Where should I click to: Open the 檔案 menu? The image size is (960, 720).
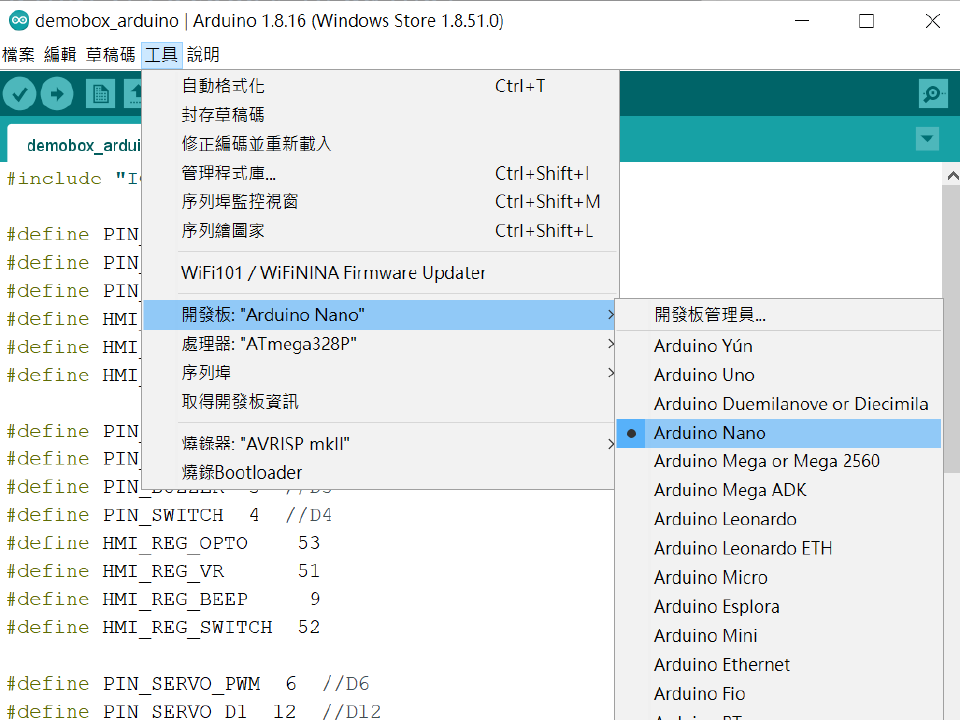(18, 54)
